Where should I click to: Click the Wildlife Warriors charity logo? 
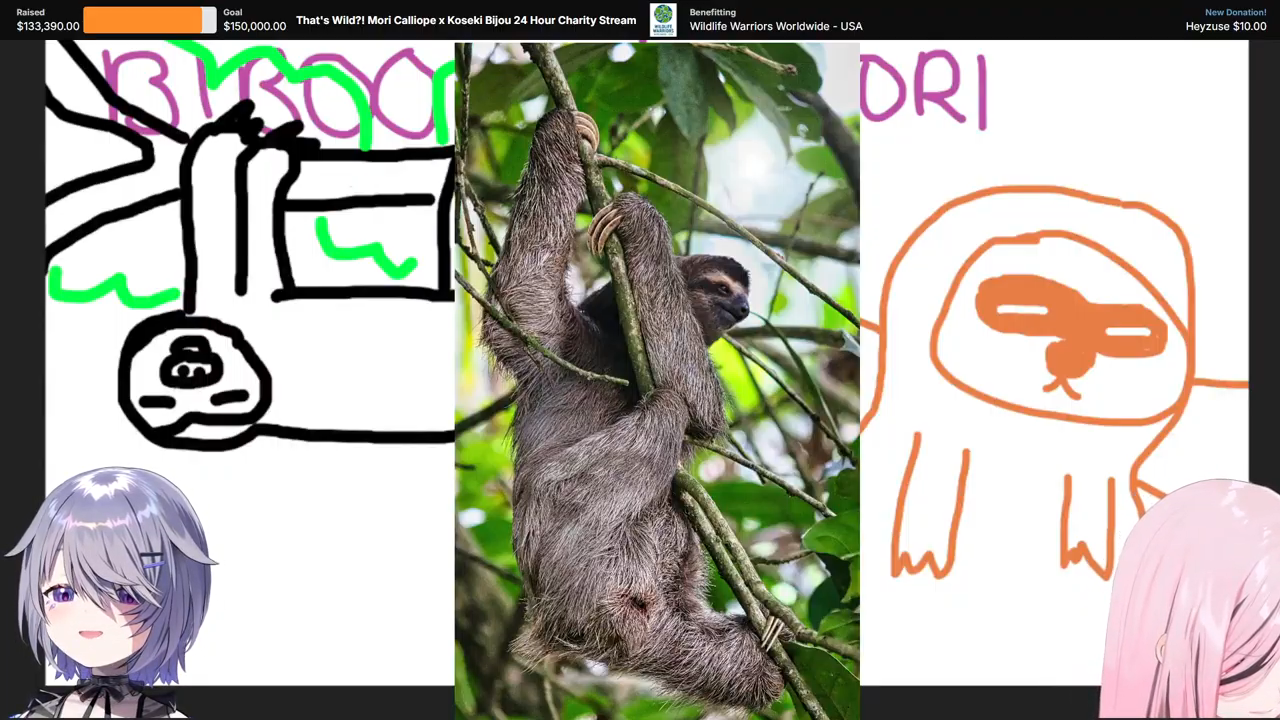[x=663, y=20]
